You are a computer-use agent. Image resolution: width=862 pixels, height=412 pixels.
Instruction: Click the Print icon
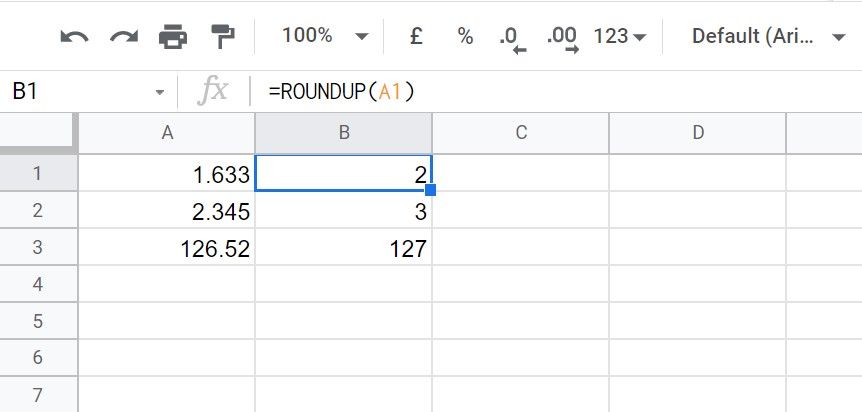pos(173,37)
